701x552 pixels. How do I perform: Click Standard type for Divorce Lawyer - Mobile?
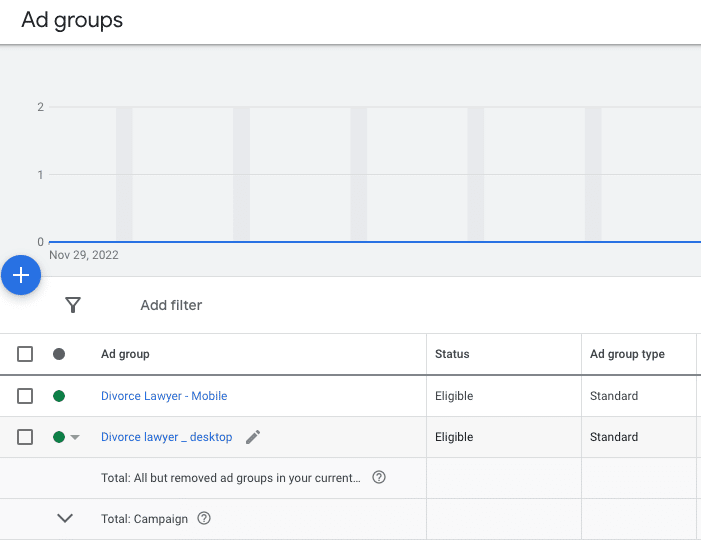click(x=614, y=396)
